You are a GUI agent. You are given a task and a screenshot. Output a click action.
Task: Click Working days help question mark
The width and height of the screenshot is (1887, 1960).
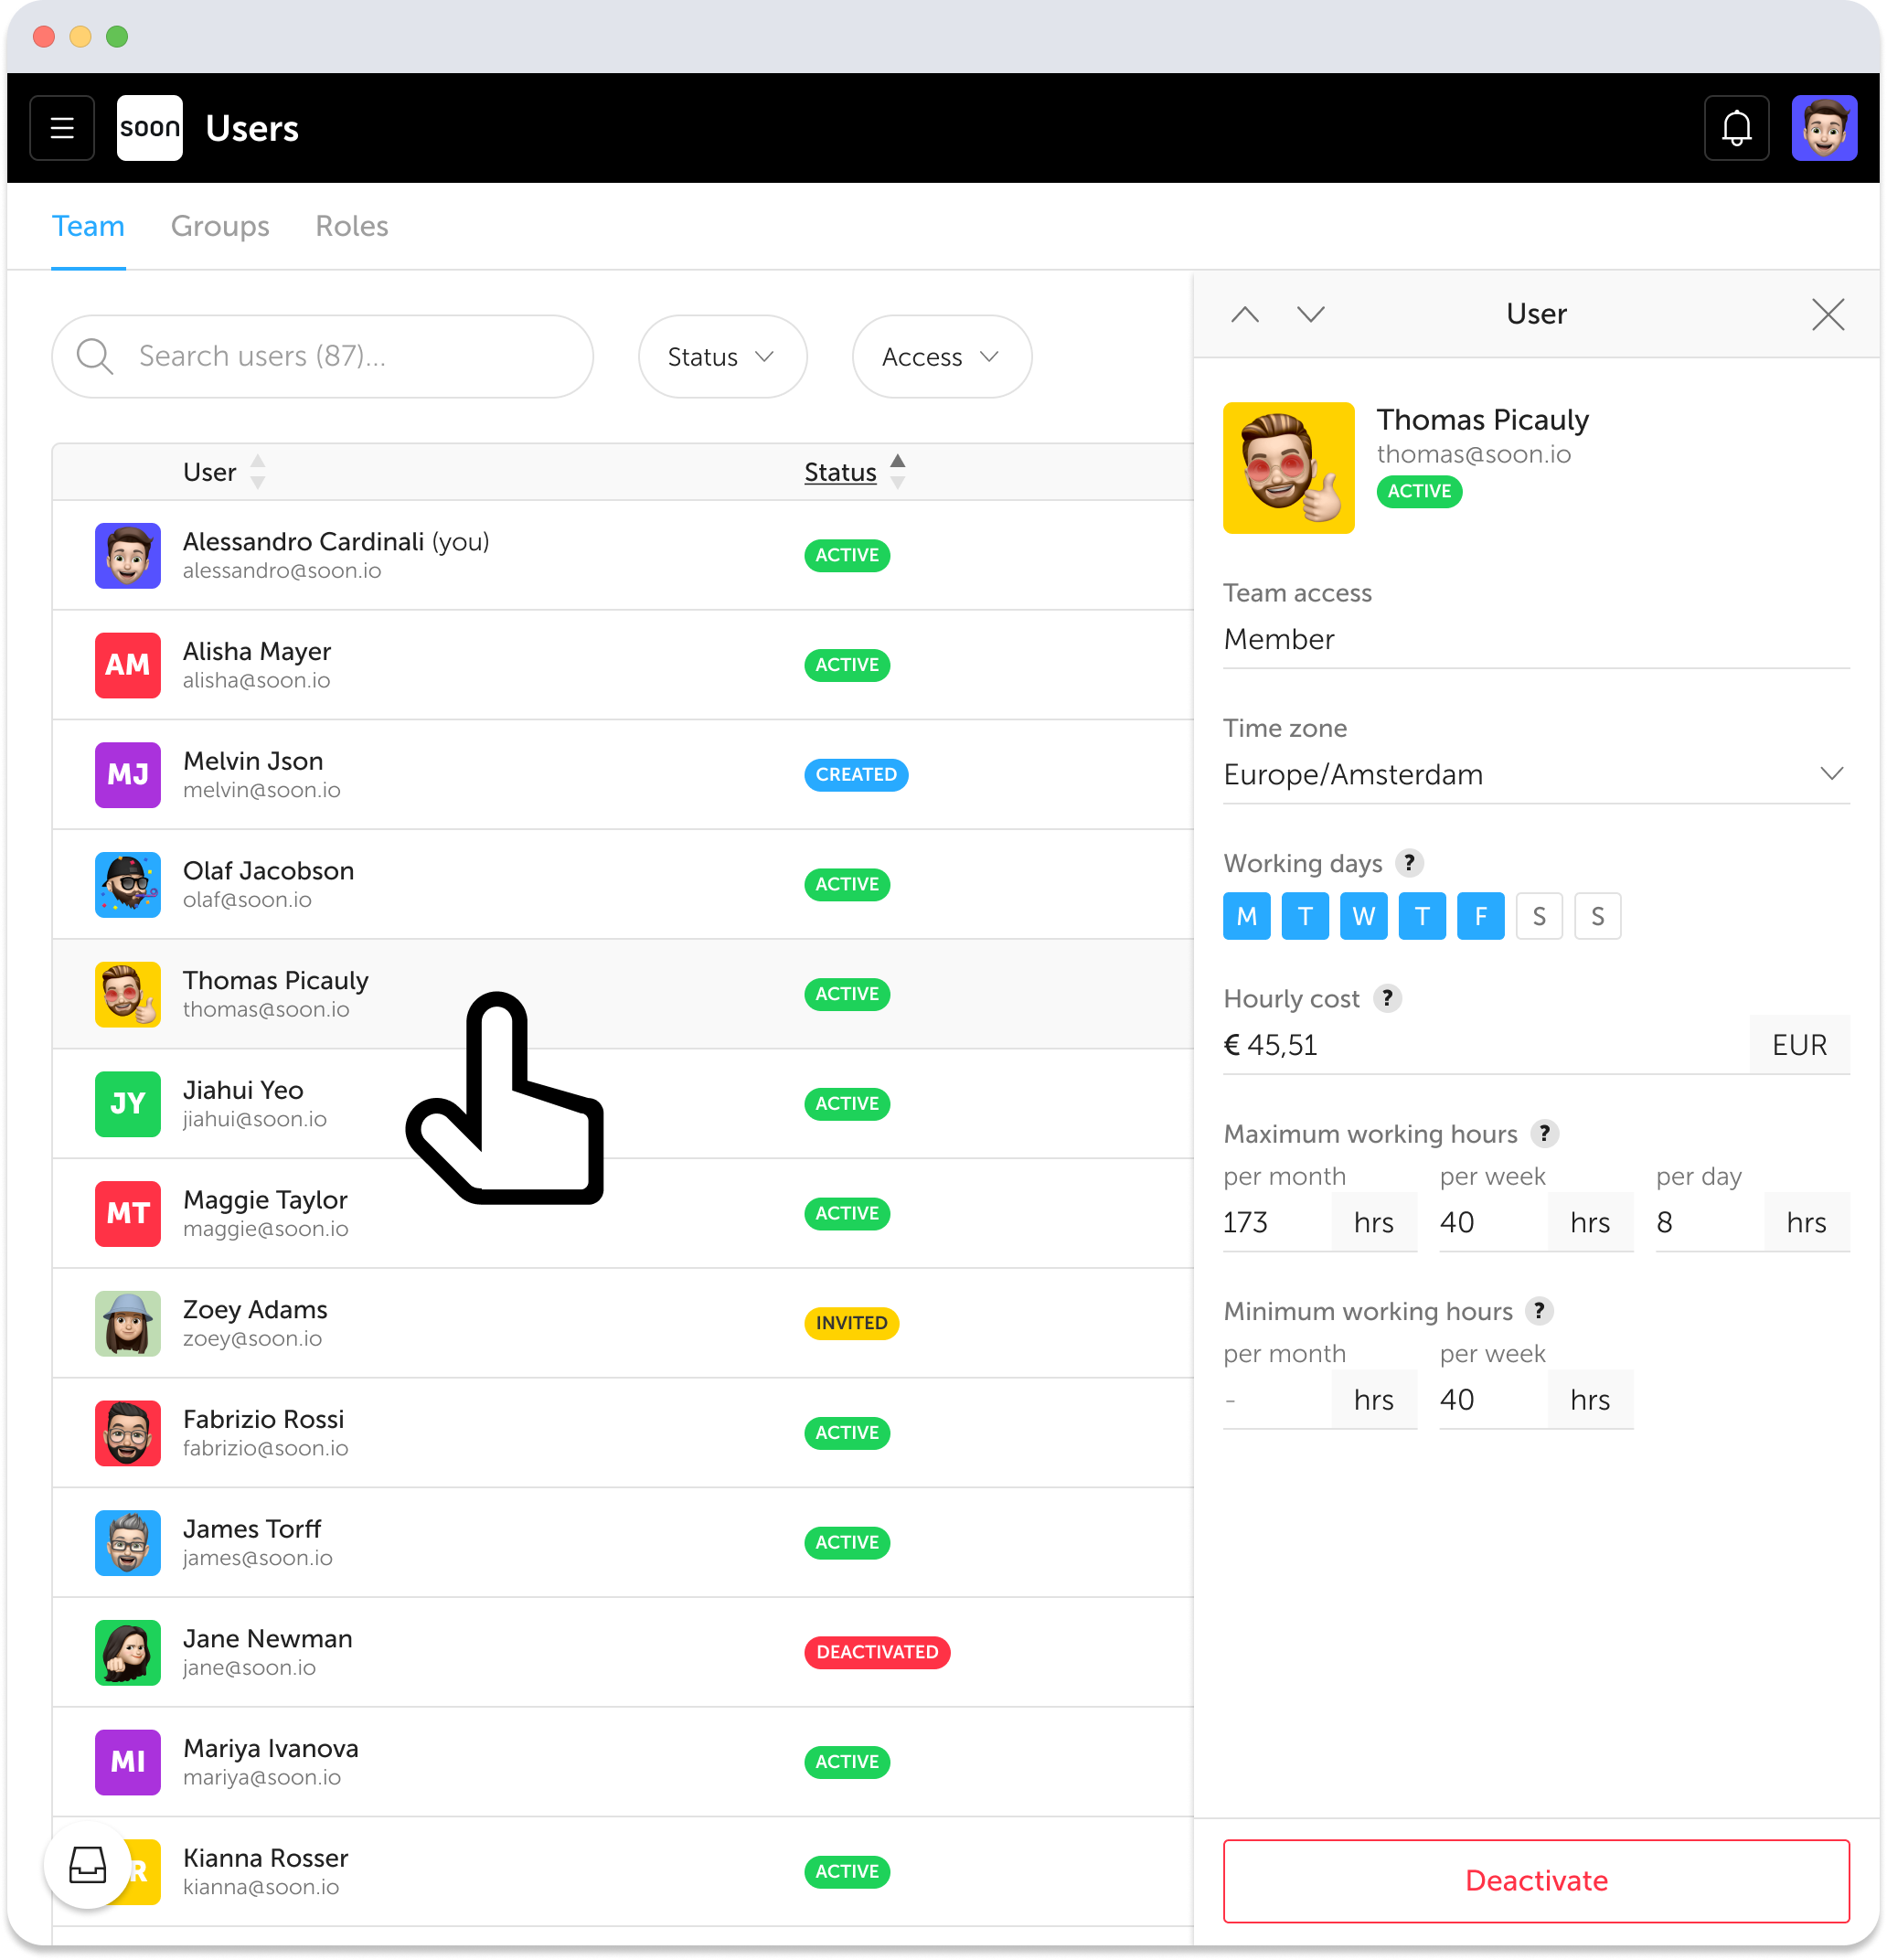pyautogui.click(x=1409, y=863)
